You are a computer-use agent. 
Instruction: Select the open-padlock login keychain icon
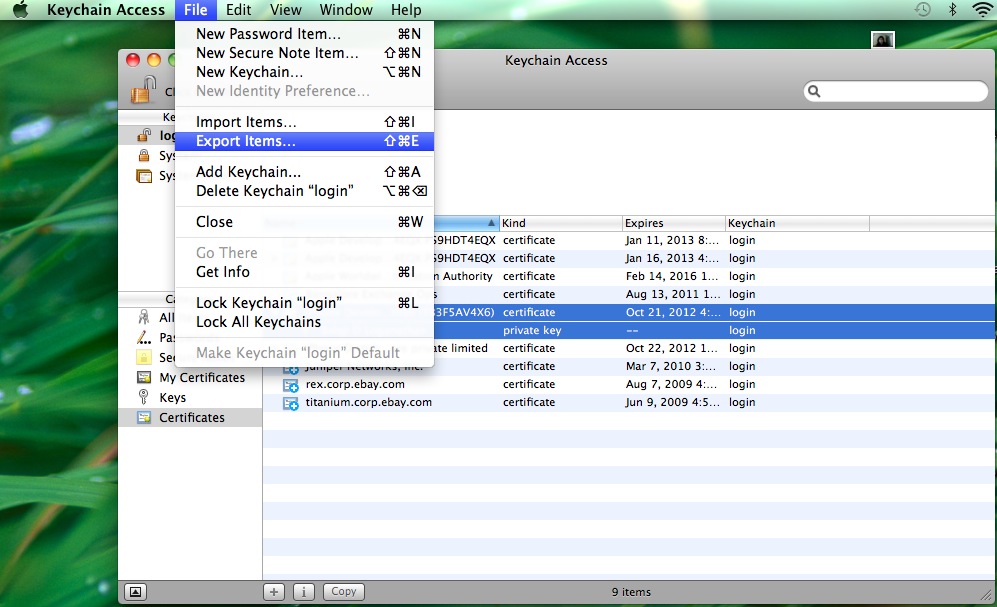point(144,135)
